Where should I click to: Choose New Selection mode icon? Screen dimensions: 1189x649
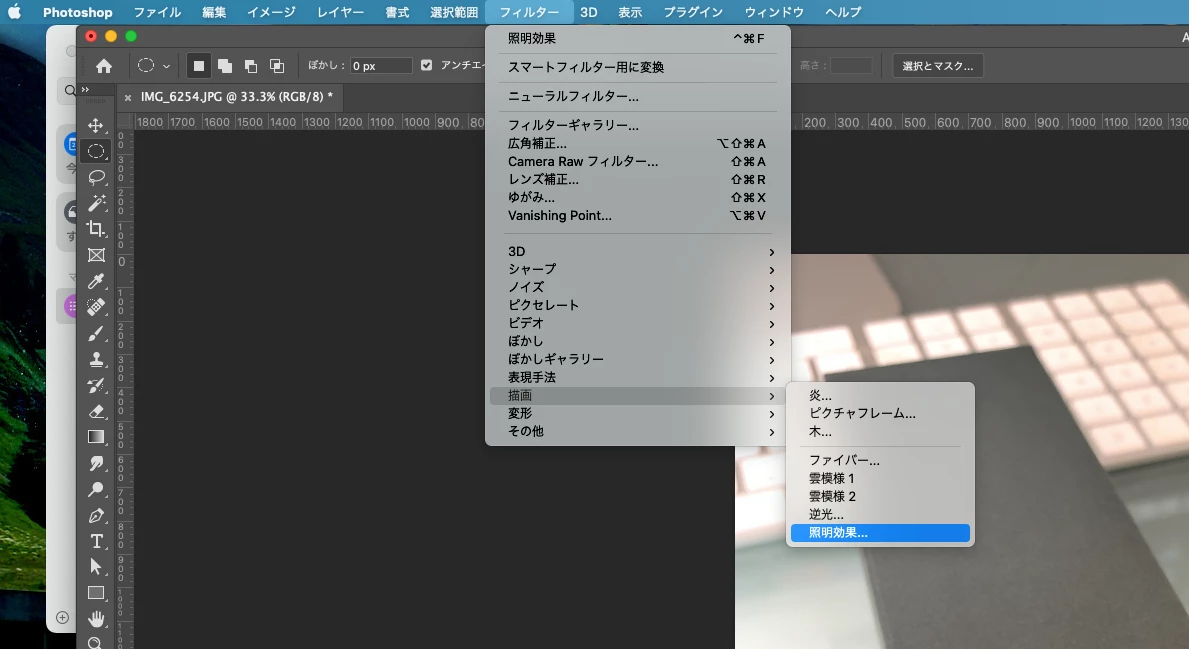click(199, 66)
